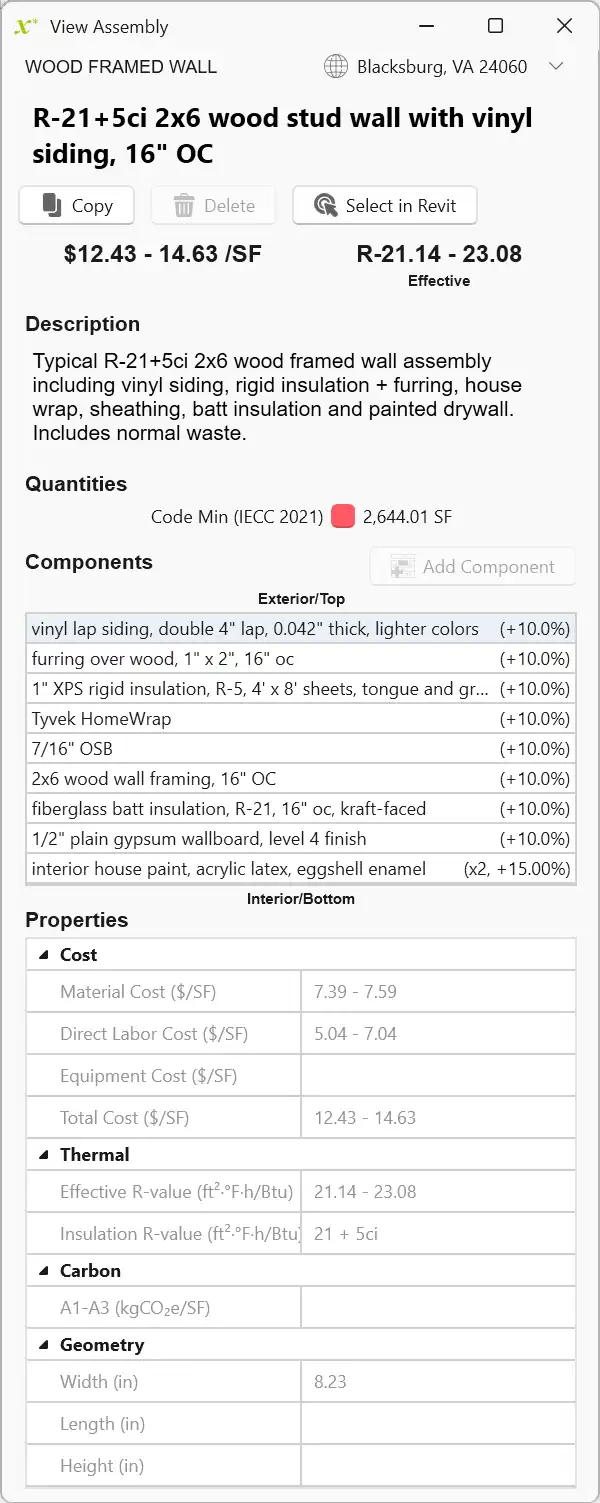This screenshot has height=1503, width=600.
Task: Click the Width (in) value field
Action: 438,1382
